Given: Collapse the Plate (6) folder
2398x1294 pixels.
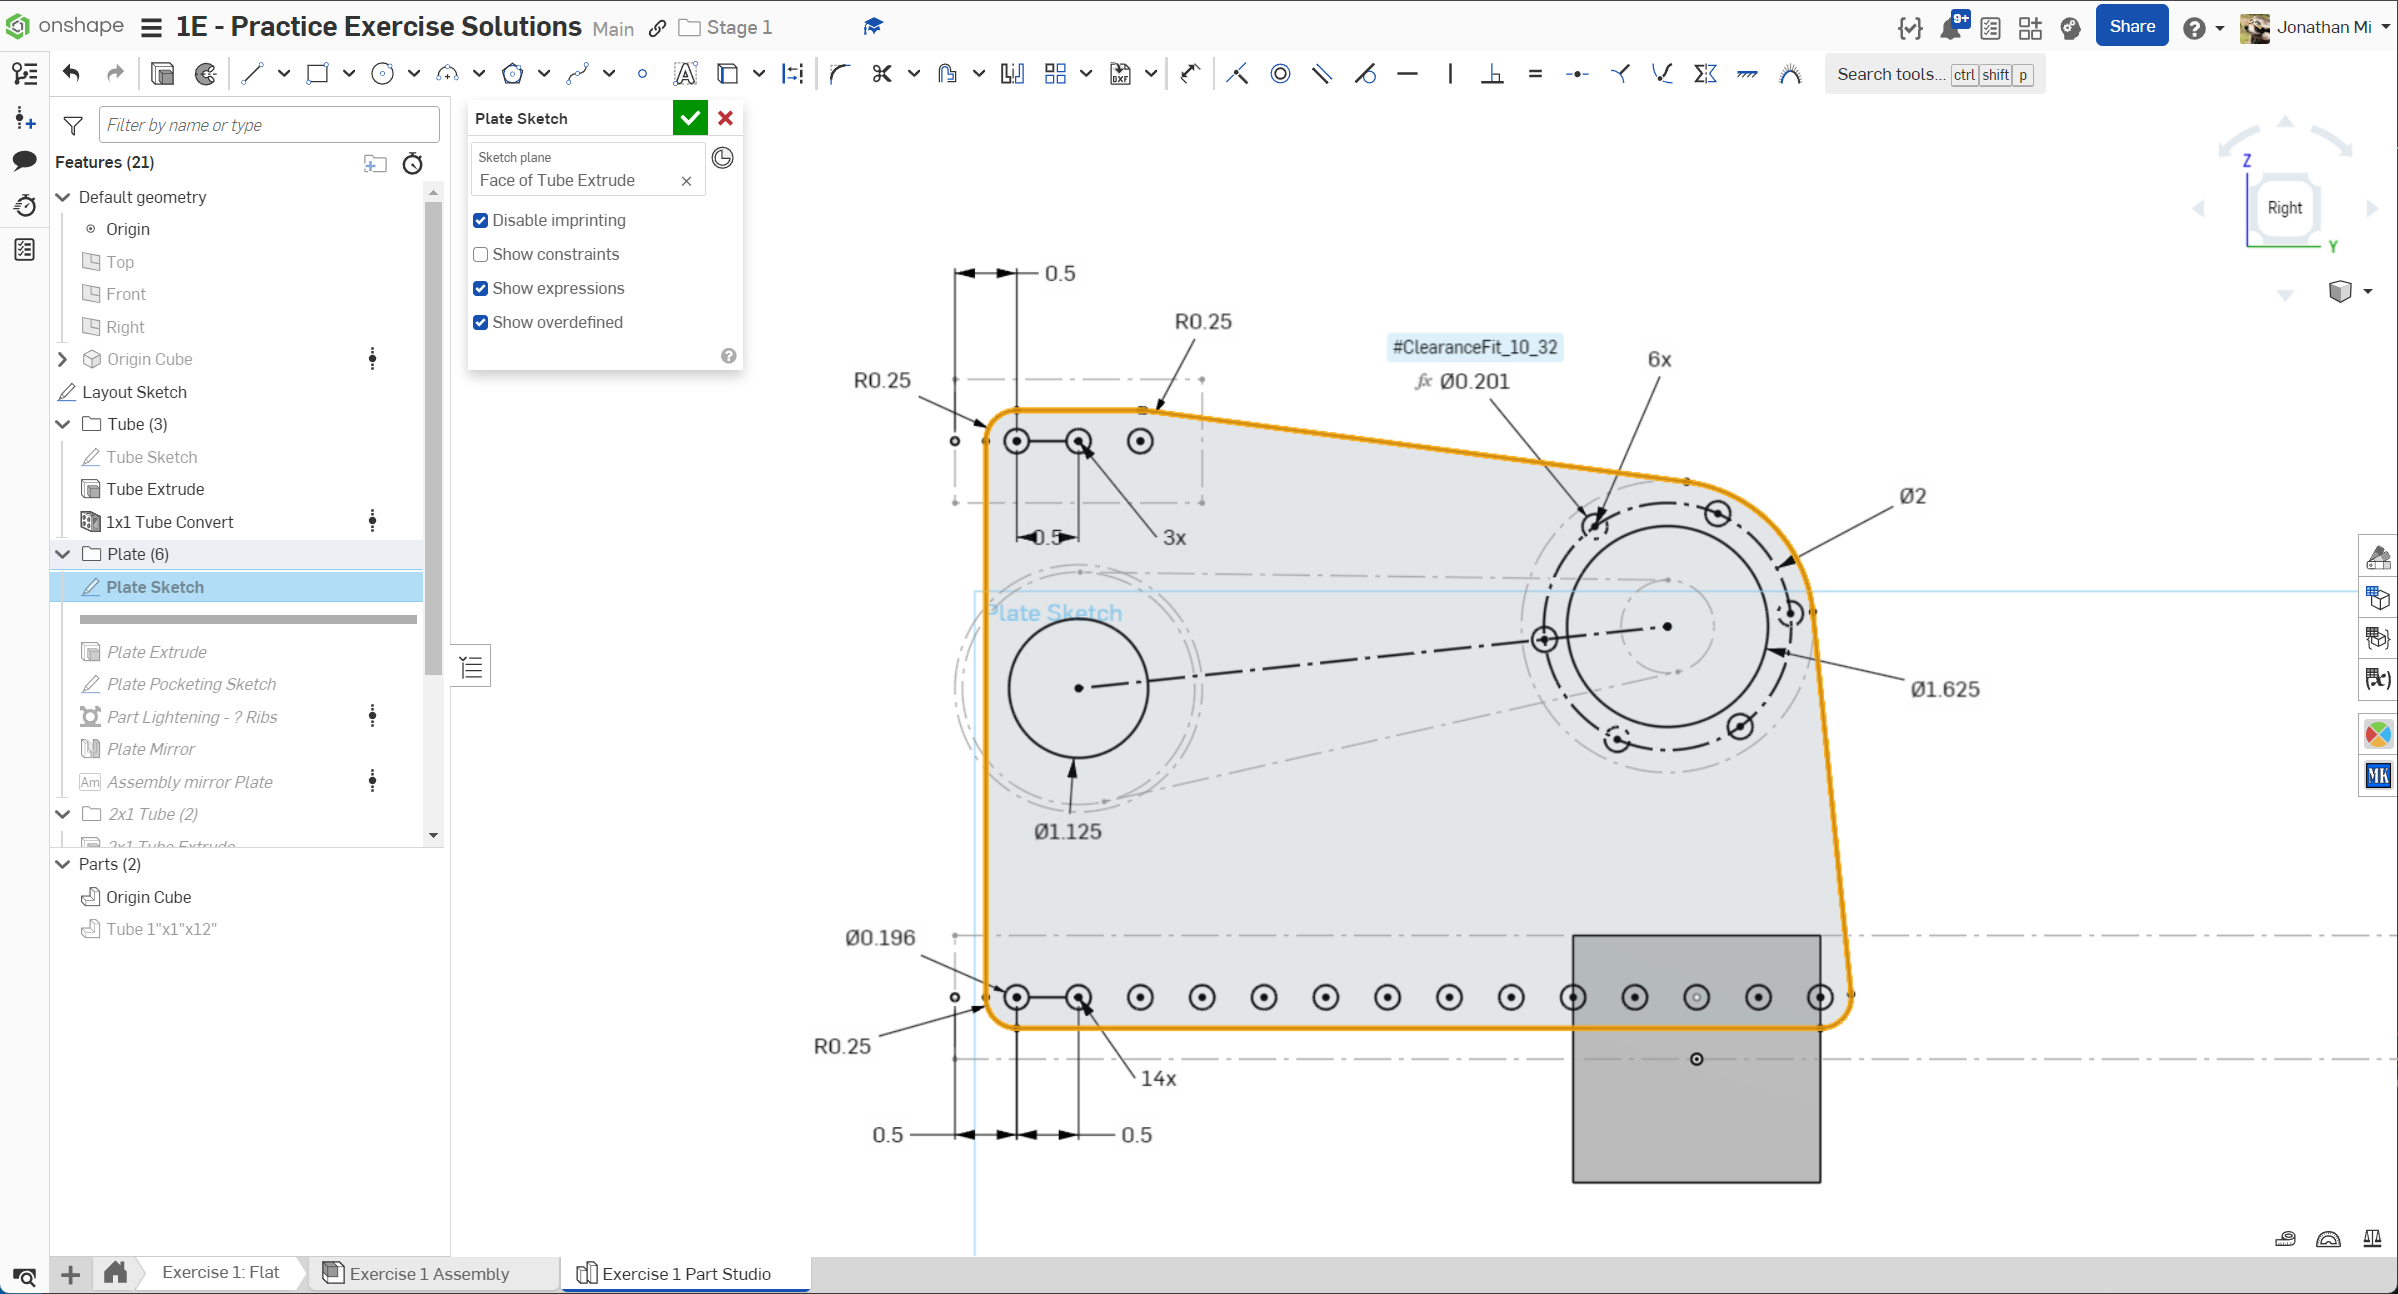Looking at the screenshot, I should [63, 554].
